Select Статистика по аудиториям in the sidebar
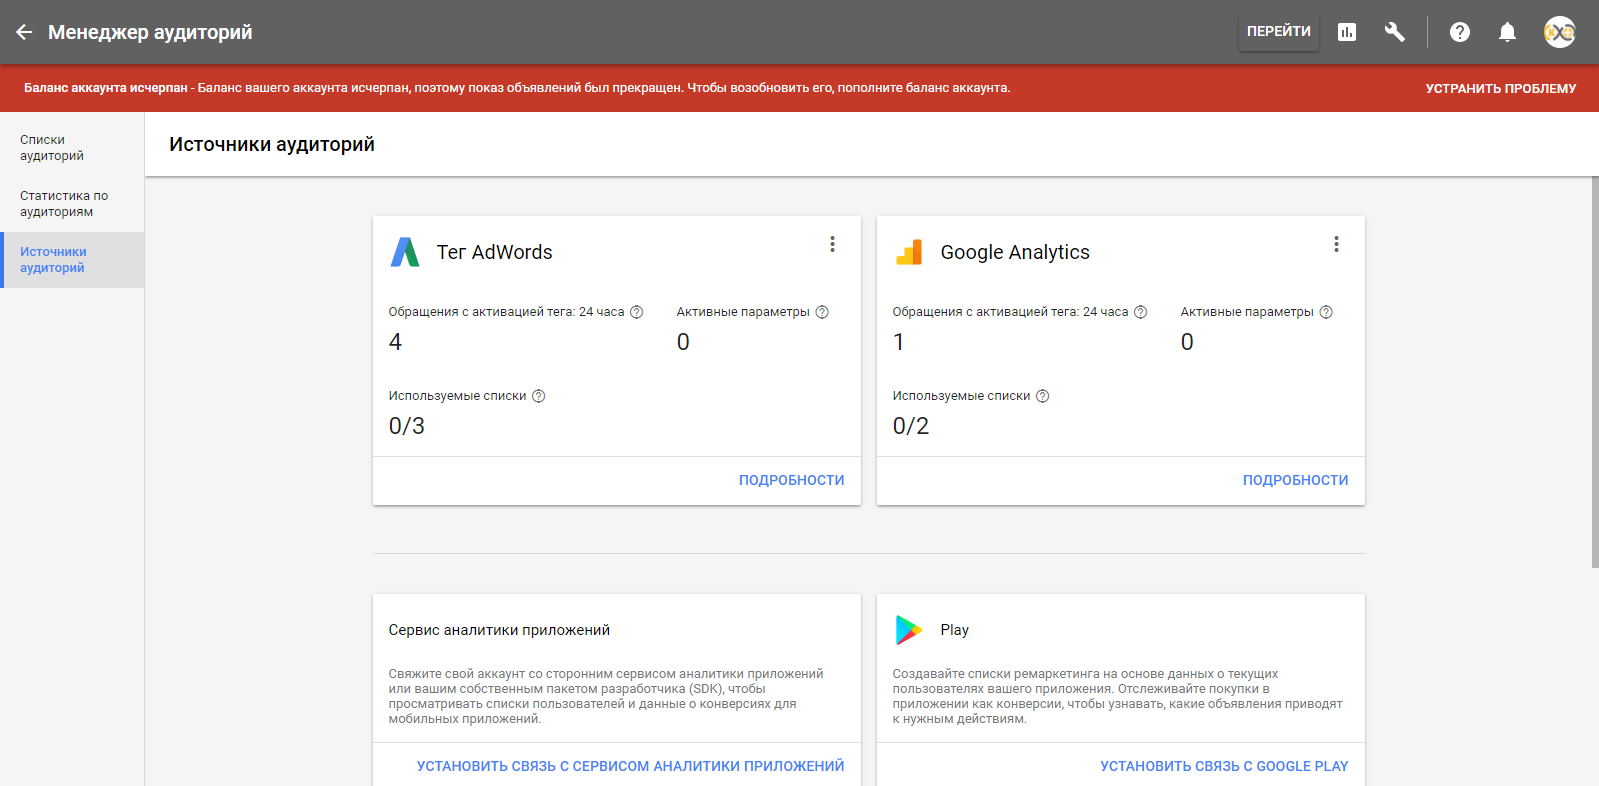 click(72, 204)
